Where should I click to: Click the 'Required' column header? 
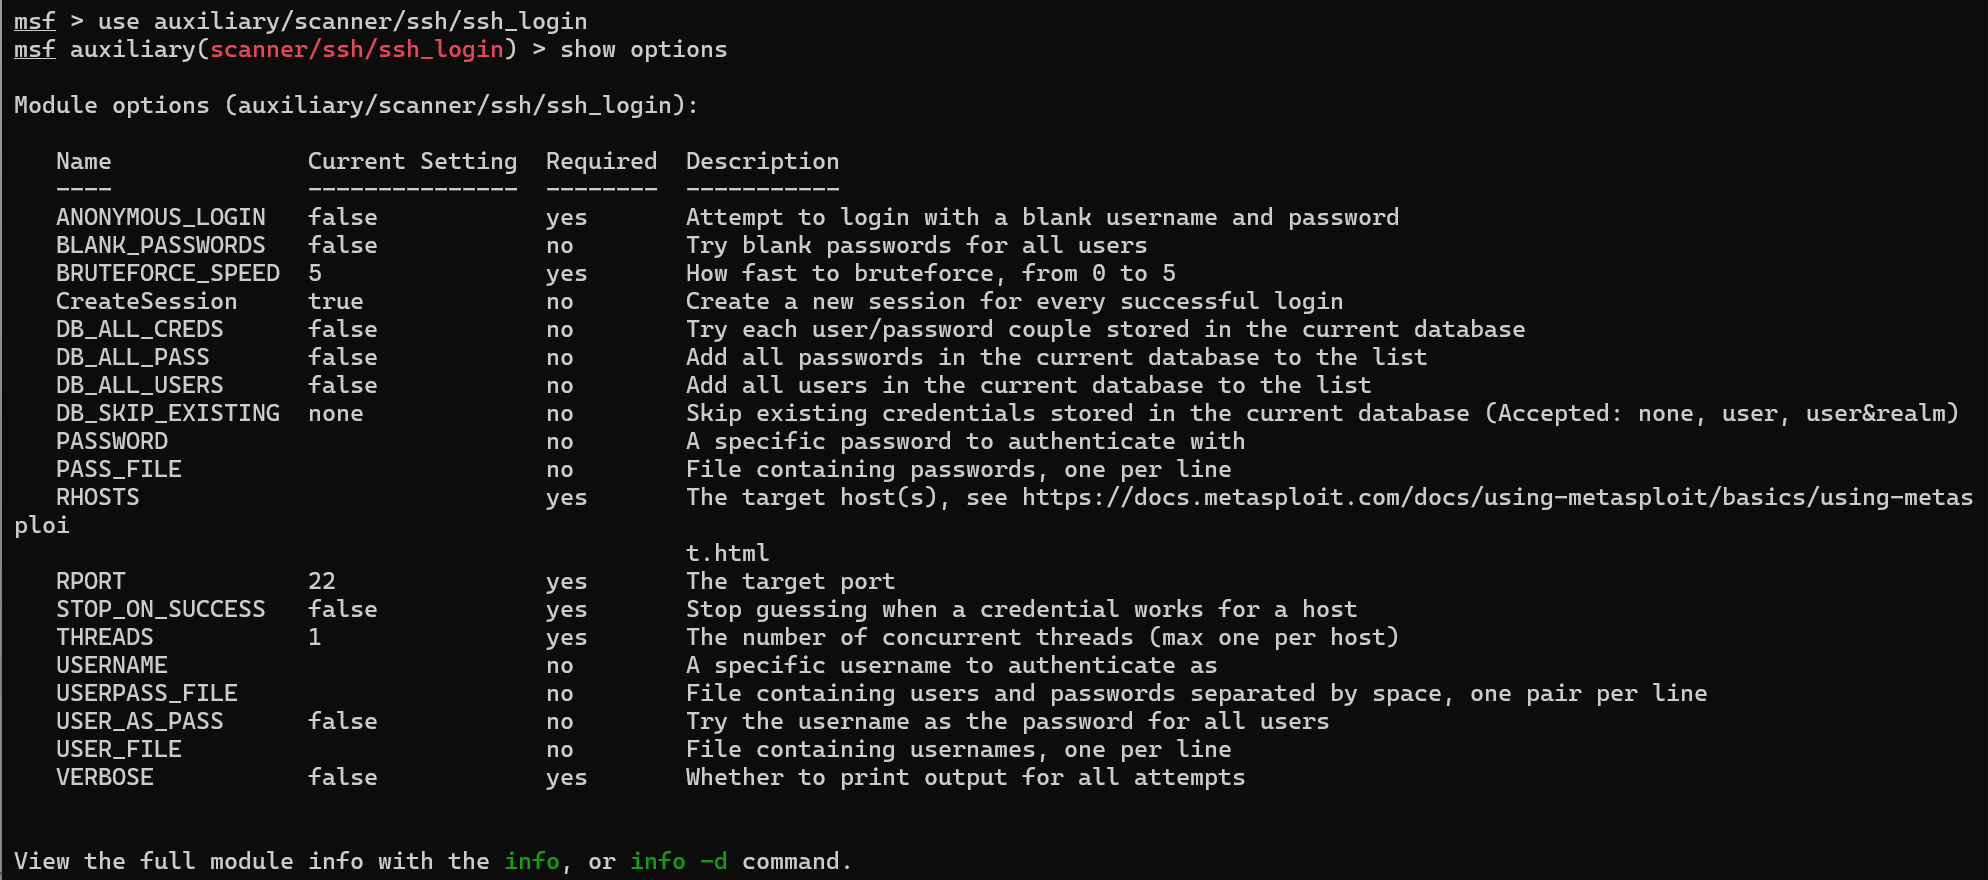[601, 161]
